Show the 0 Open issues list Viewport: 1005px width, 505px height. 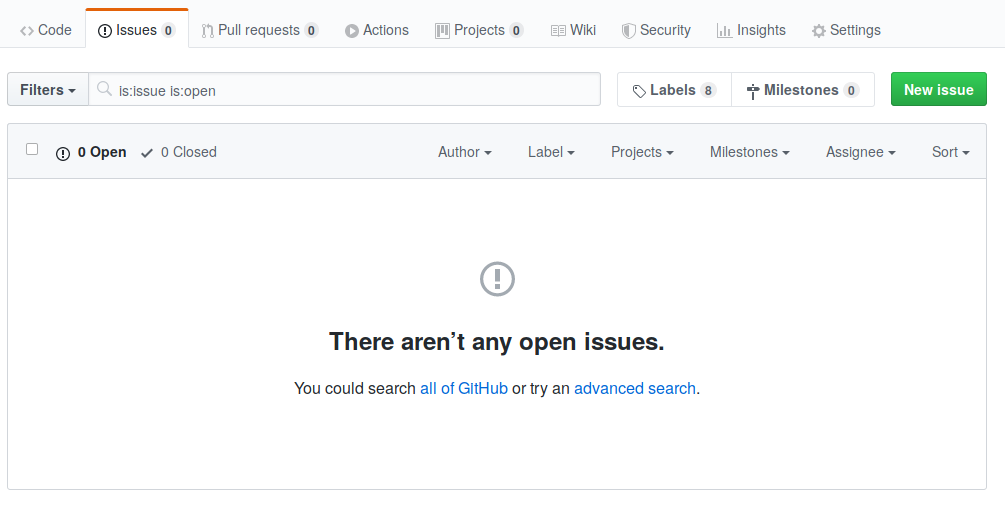92,152
